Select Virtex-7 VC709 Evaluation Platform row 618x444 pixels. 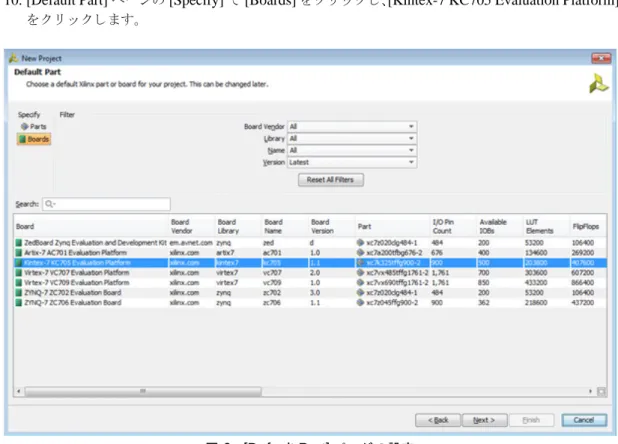pos(311,282)
